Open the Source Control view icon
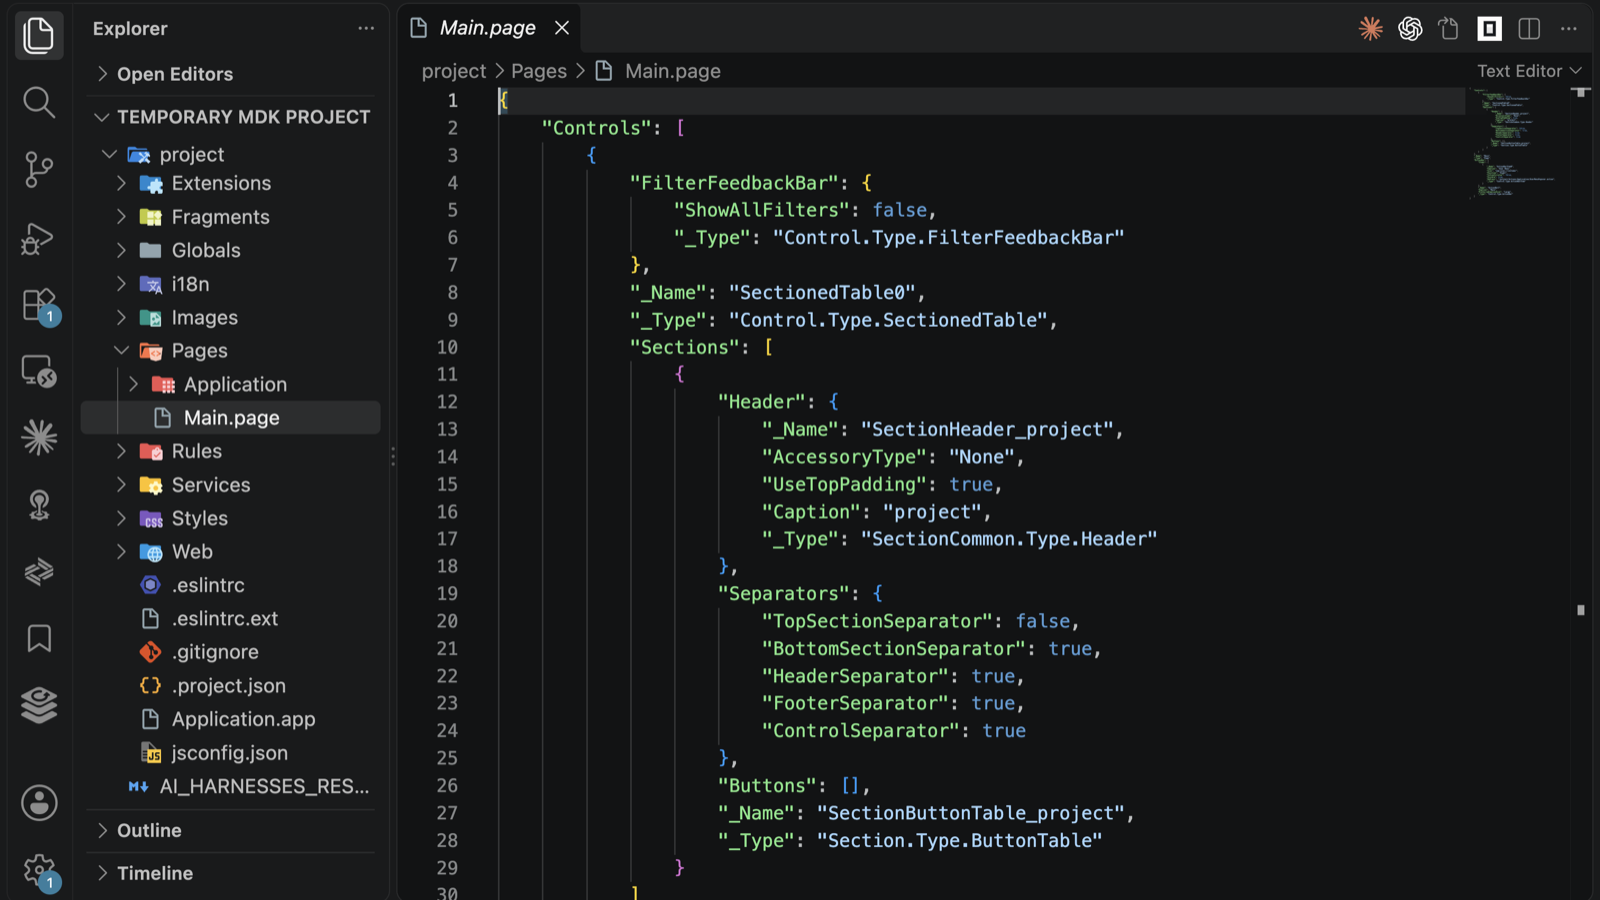 pos(39,169)
